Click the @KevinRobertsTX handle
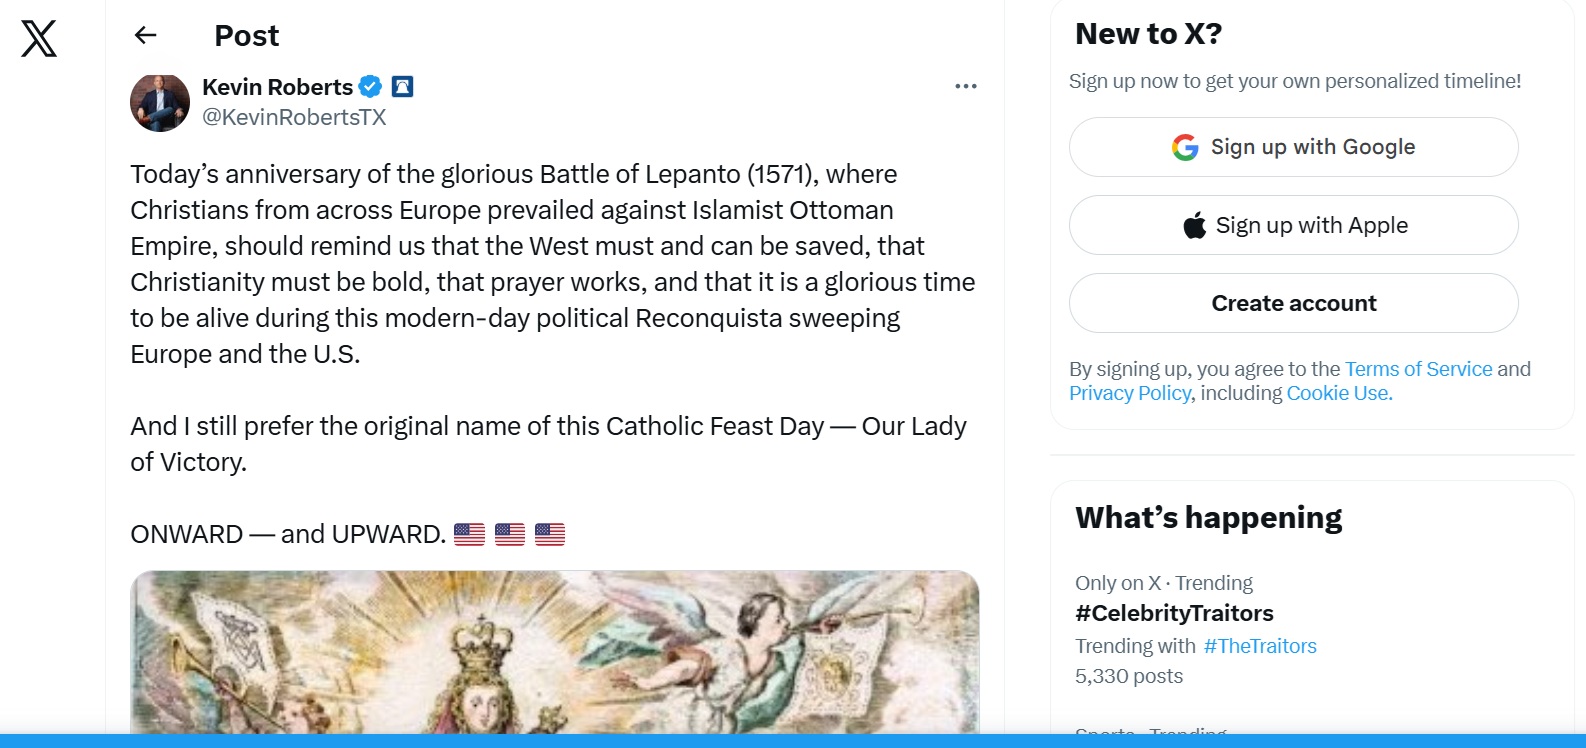The image size is (1586, 748). coord(294,117)
